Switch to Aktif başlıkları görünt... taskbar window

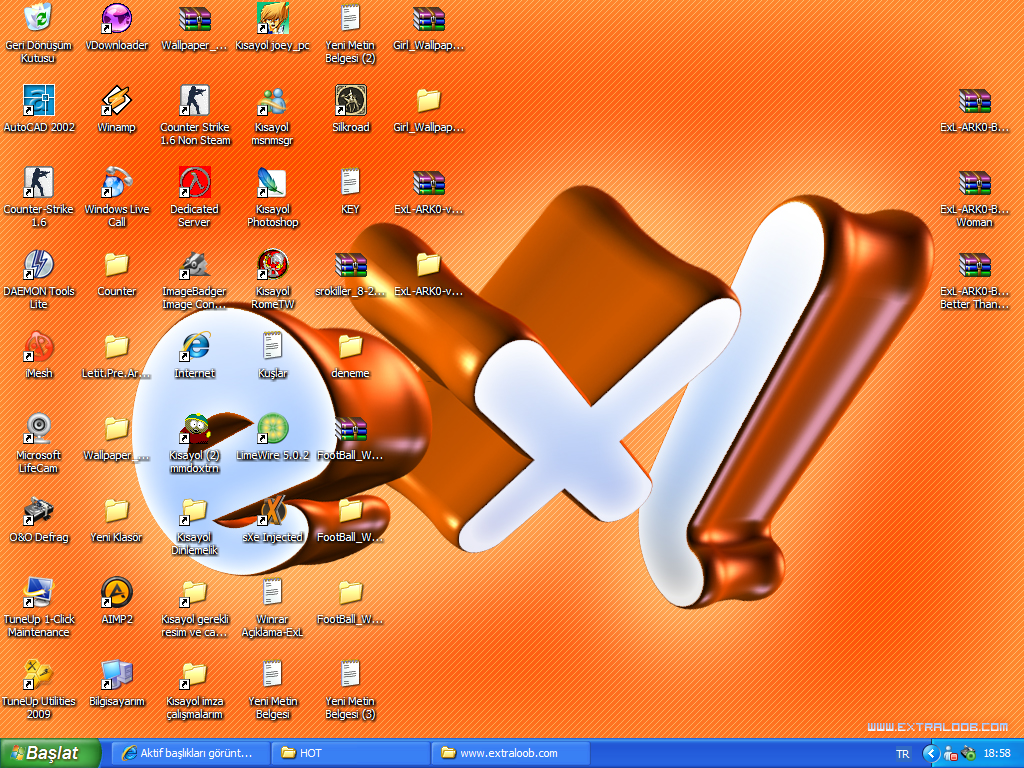pos(191,753)
